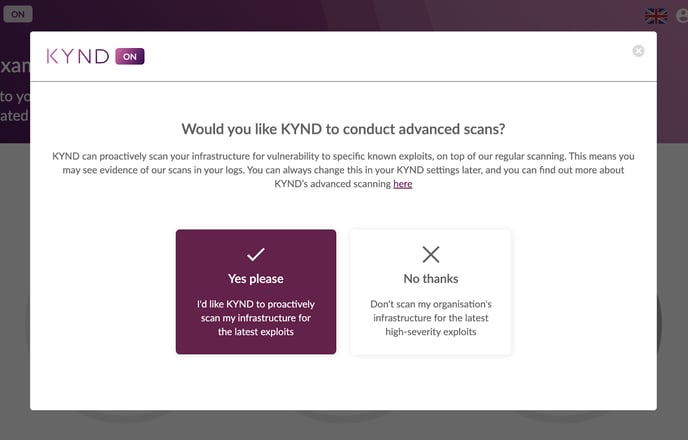This screenshot has width=688, height=440.
Task: Click 'Don't scan my organisation's infrastructure' text
Action: 431,317
